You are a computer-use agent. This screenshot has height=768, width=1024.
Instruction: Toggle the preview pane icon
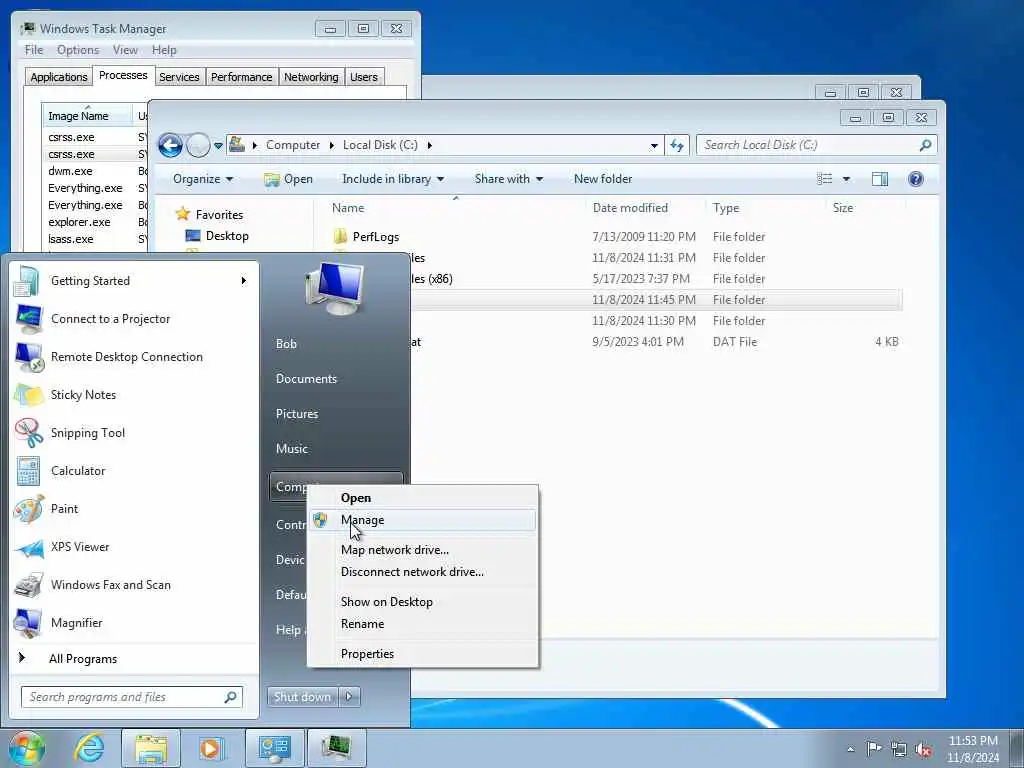click(880, 179)
